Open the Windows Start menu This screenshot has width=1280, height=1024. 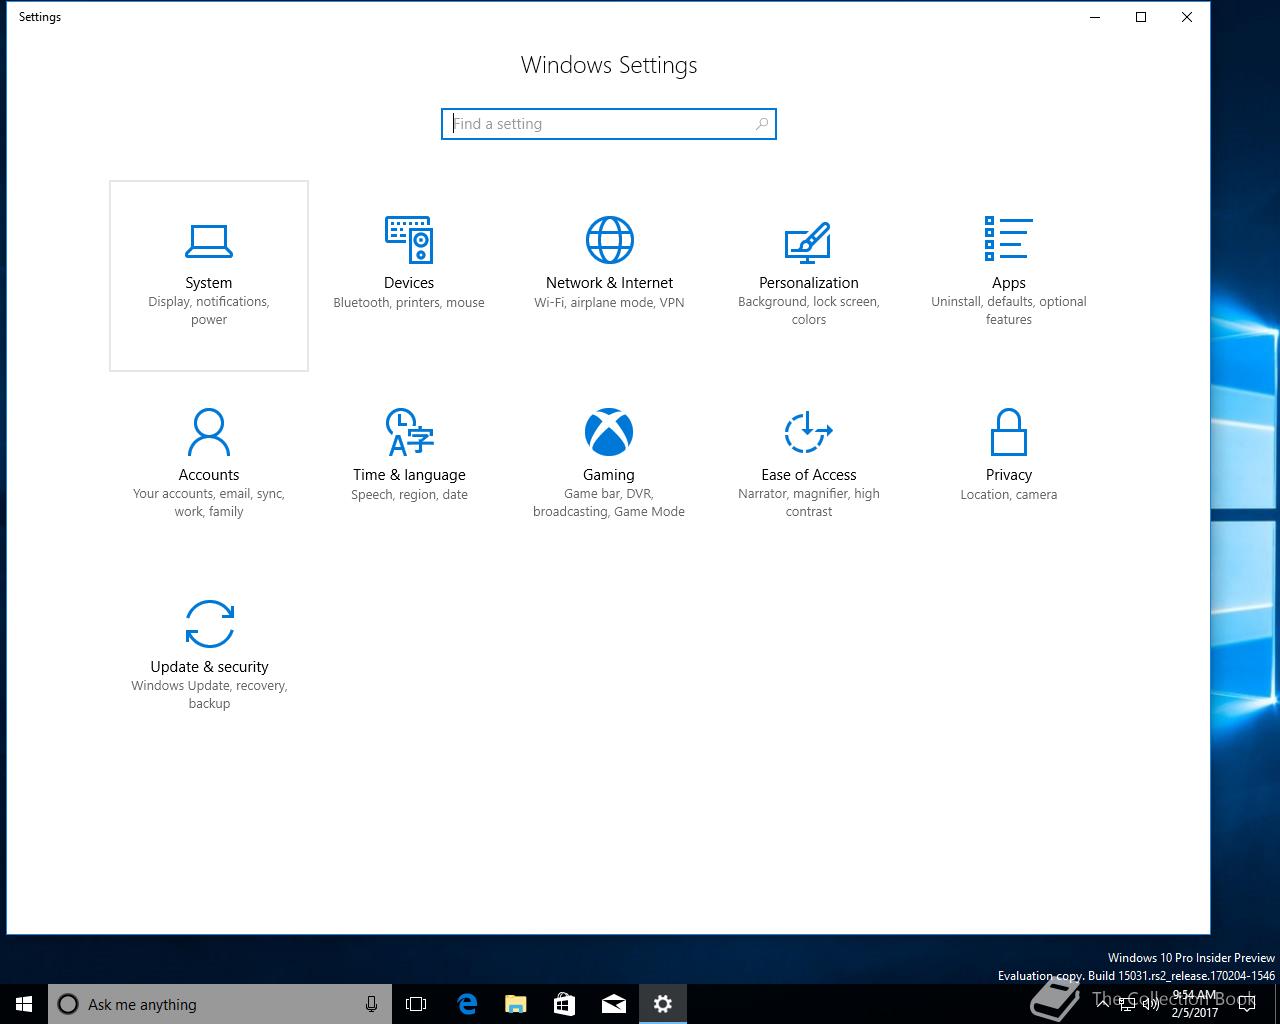pyautogui.click(x=24, y=1004)
